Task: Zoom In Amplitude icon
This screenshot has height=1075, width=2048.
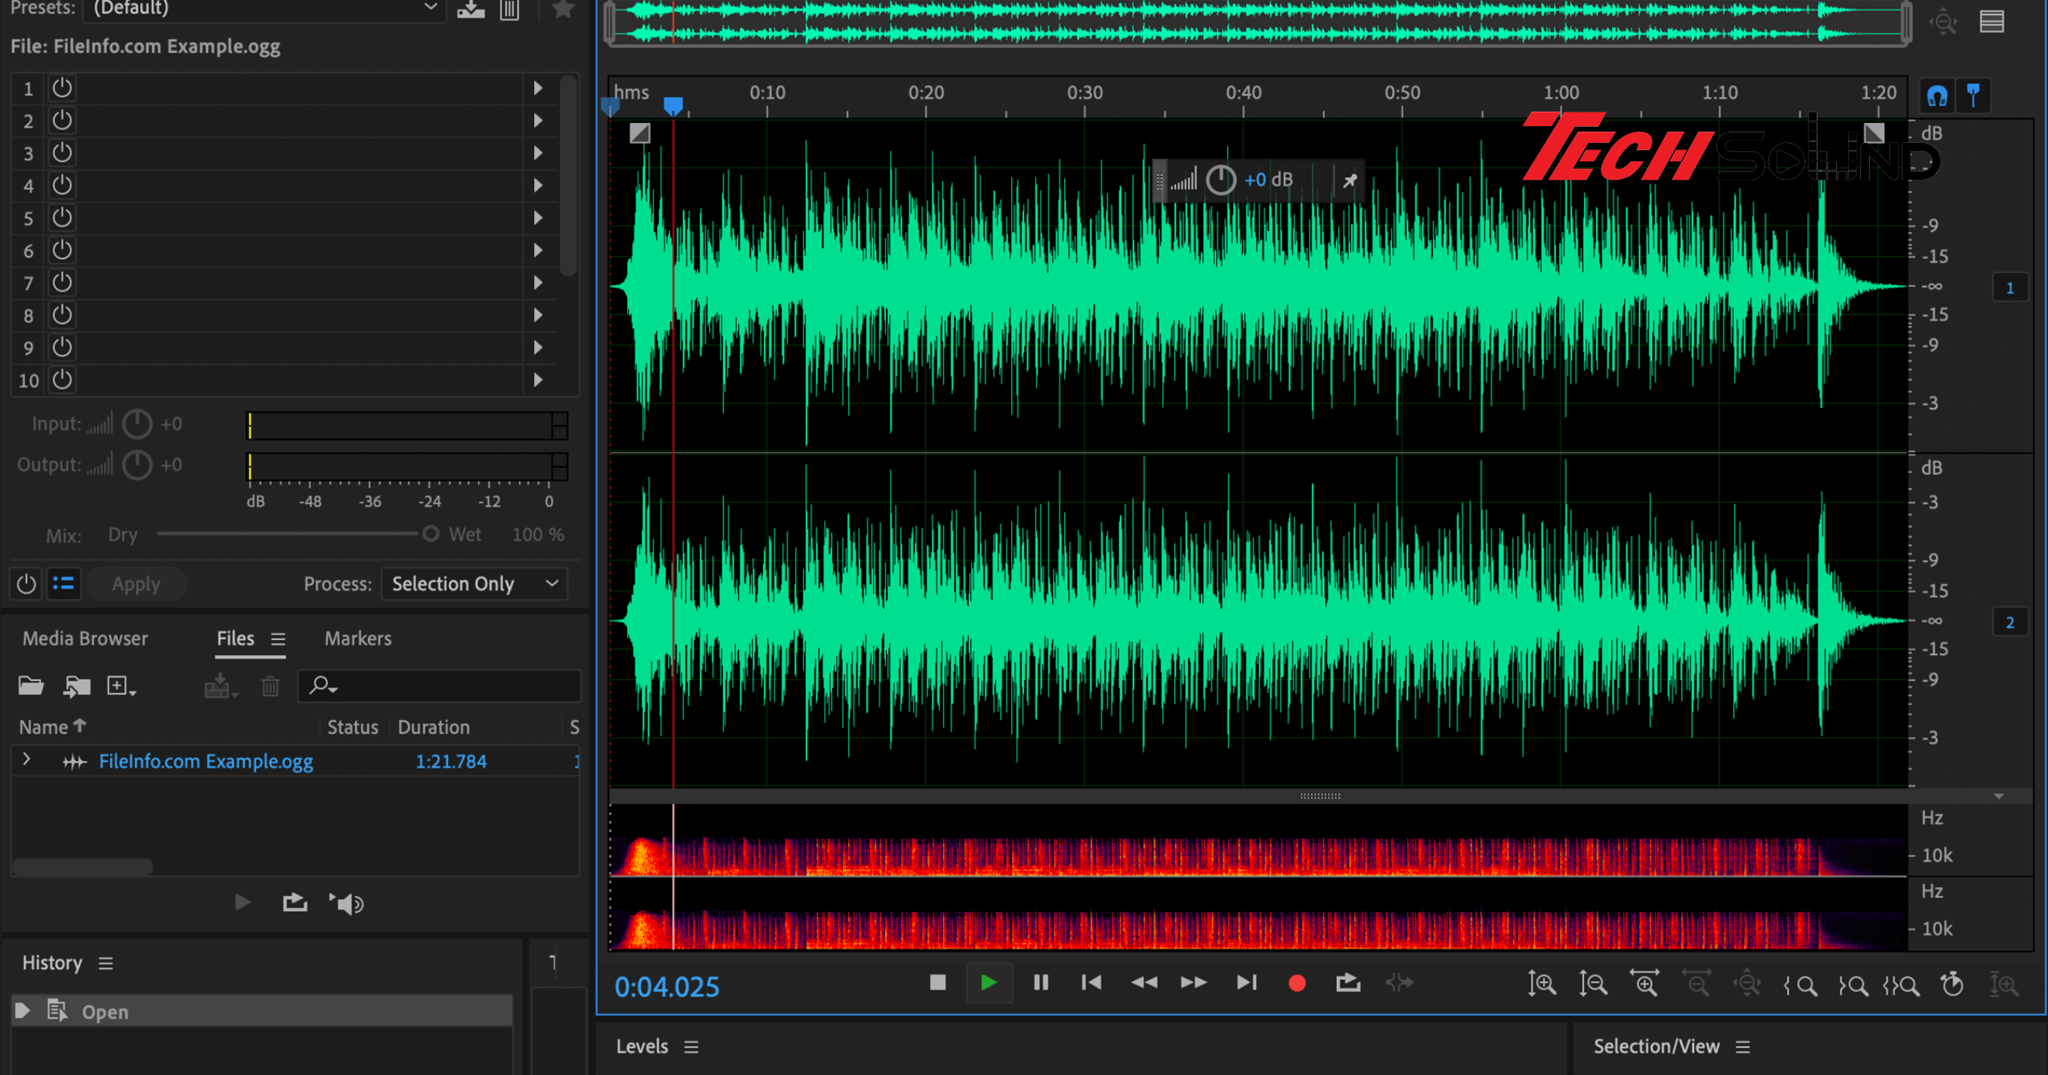Action: (x=1542, y=984)
